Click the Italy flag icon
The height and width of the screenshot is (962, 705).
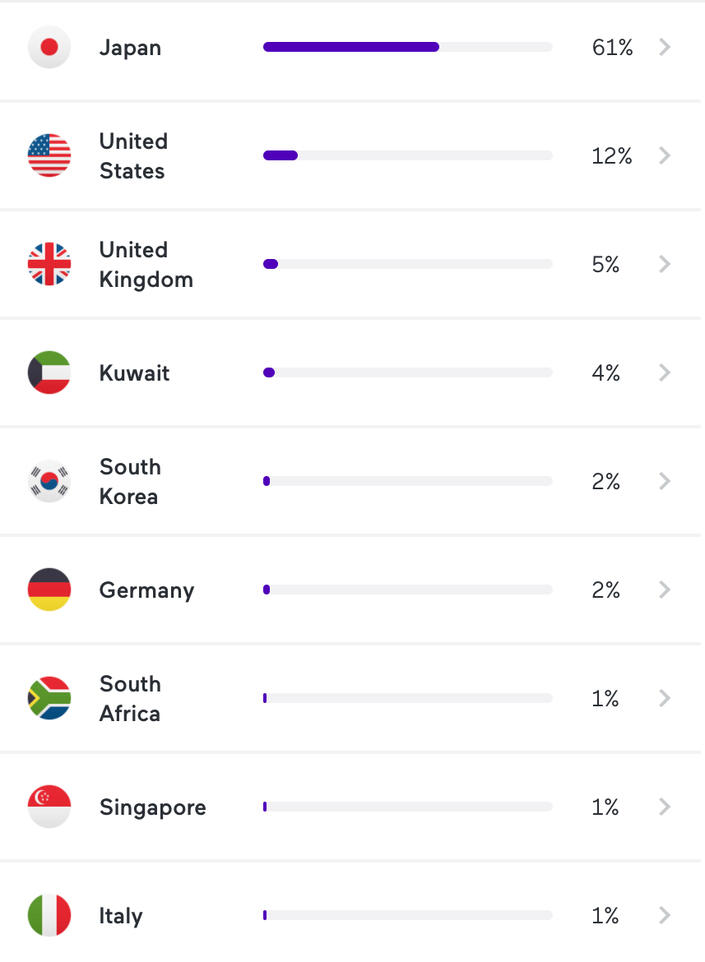[49, 915]
